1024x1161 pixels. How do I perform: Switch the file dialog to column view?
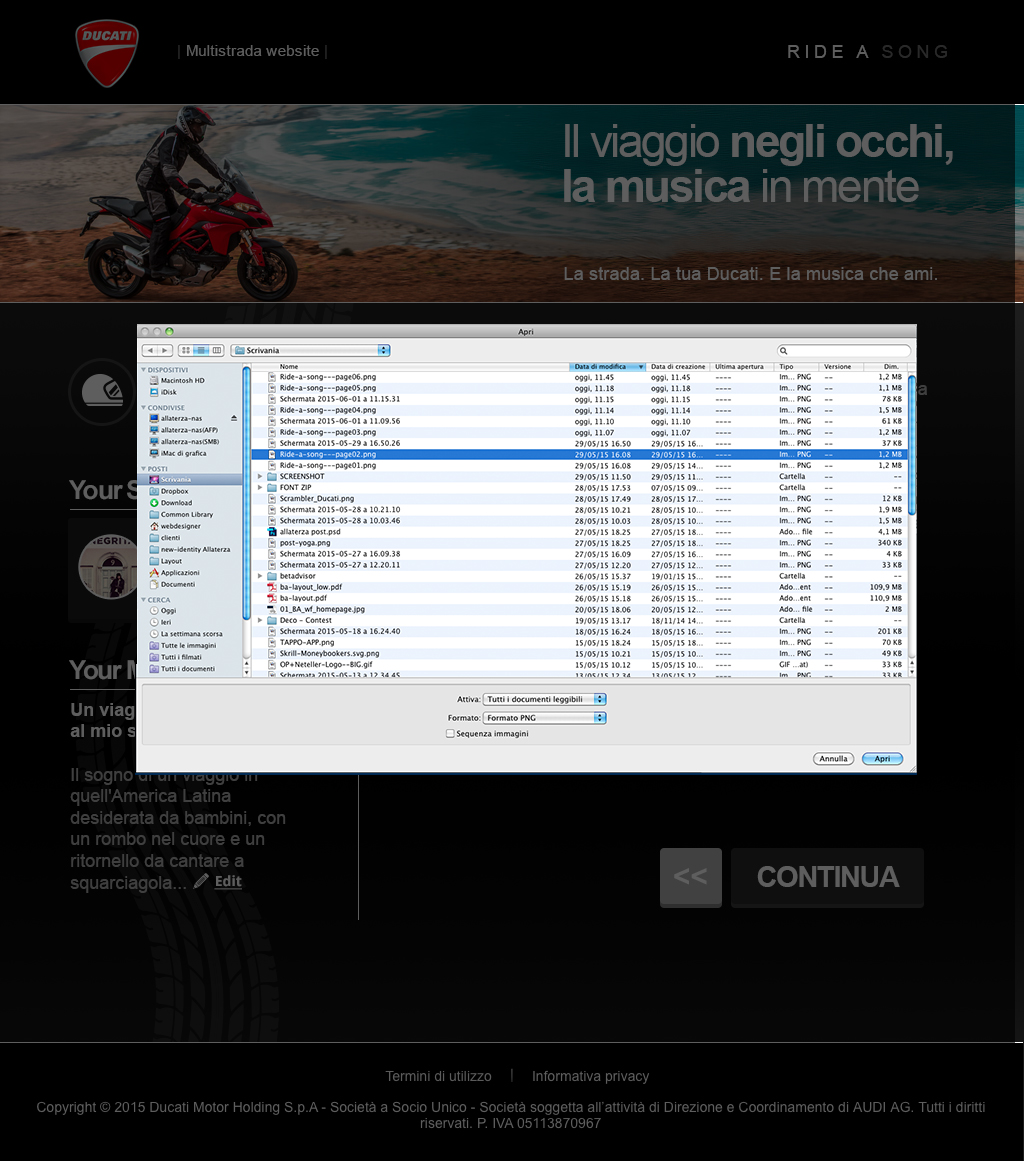pos(217,350)
